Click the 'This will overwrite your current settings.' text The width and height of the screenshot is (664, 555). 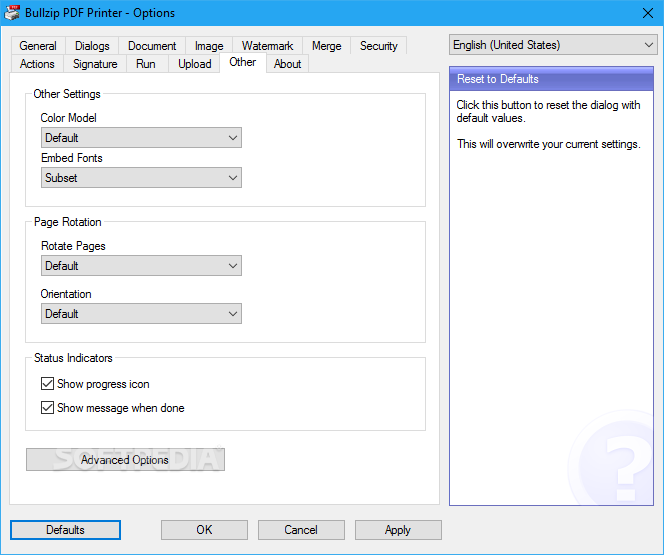pyautogui.click(x=548, y=144)
